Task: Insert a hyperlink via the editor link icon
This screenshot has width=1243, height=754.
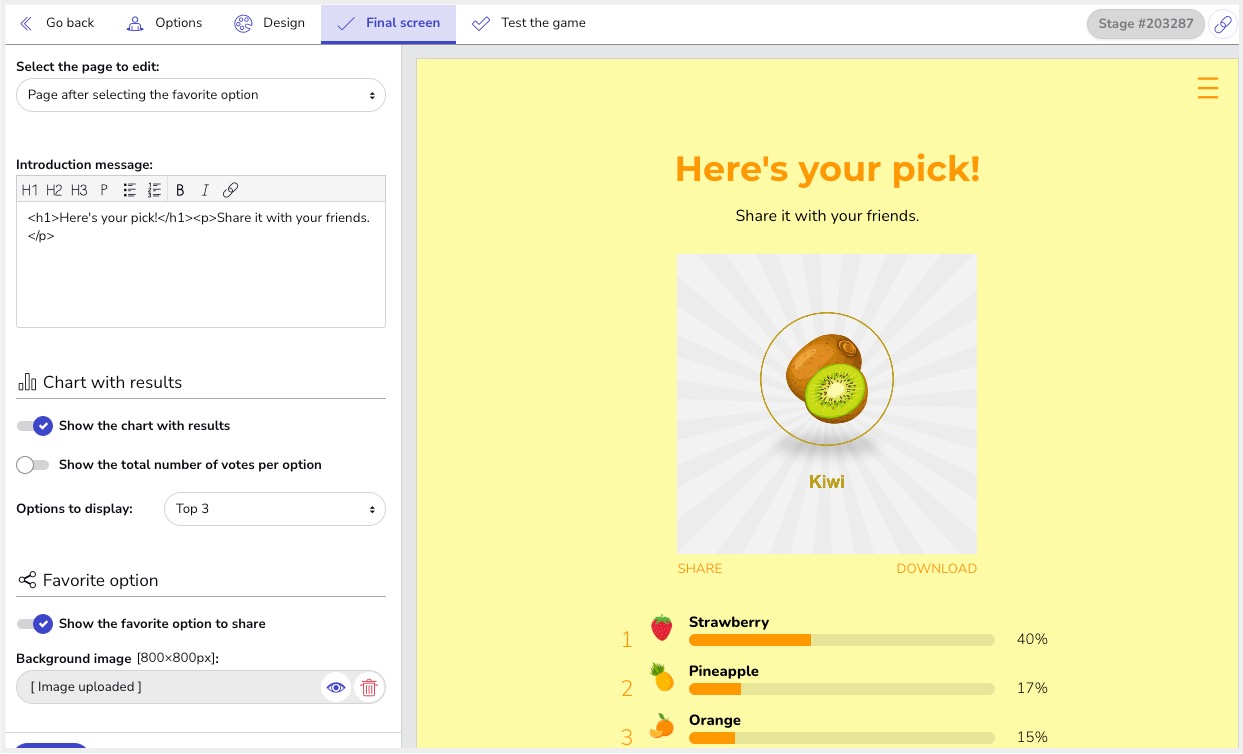Action: [x=230, y=190]
